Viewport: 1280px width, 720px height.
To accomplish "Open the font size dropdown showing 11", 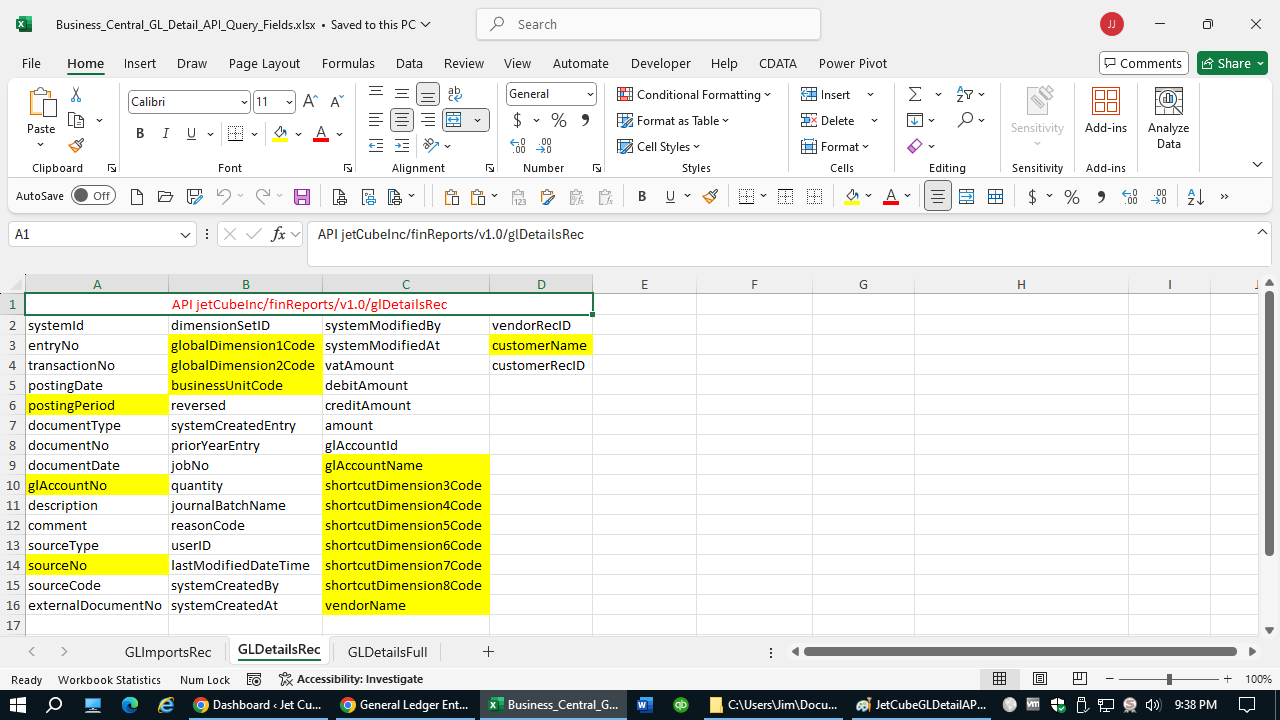I will tap(289, 102).
